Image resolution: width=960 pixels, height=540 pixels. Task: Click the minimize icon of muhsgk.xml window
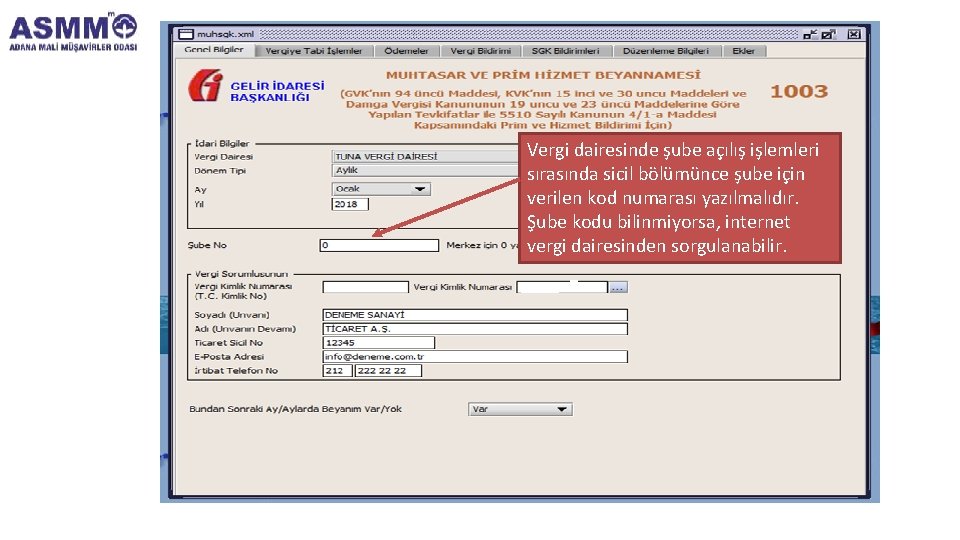(x=810, y=34)
